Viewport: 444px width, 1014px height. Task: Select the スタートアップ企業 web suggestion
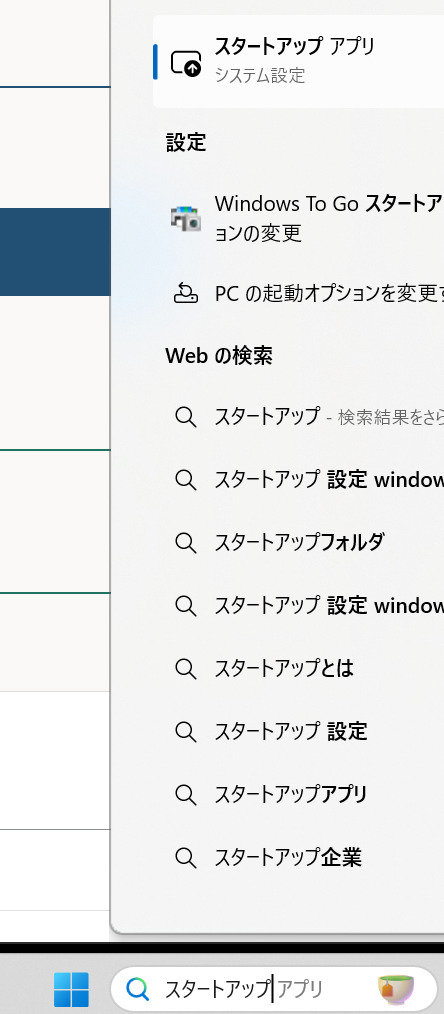(299, 858)
